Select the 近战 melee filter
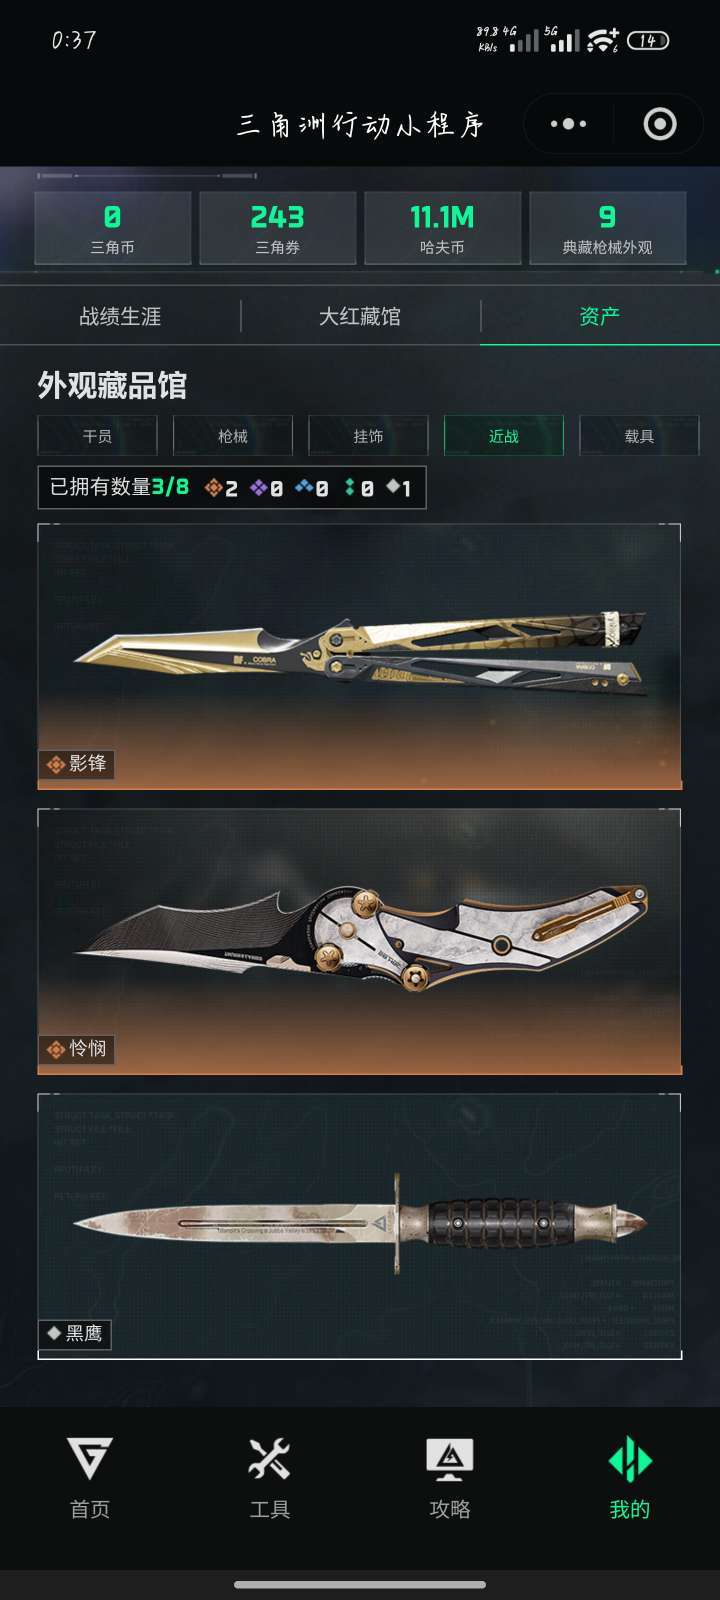This screenshot has height=1600, width=720. 504,436
